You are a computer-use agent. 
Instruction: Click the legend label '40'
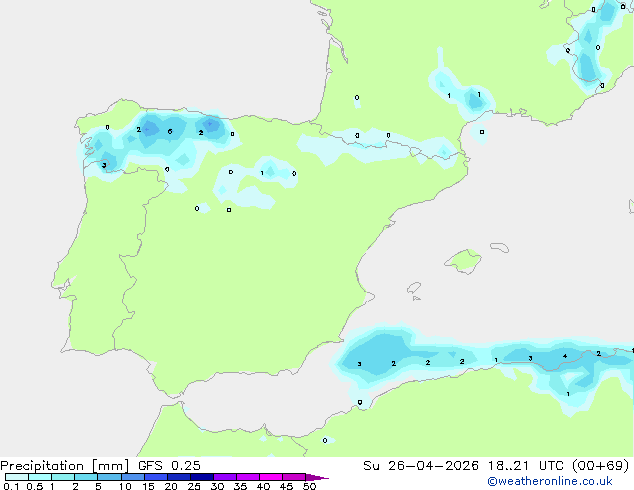[x=263, y=486]
